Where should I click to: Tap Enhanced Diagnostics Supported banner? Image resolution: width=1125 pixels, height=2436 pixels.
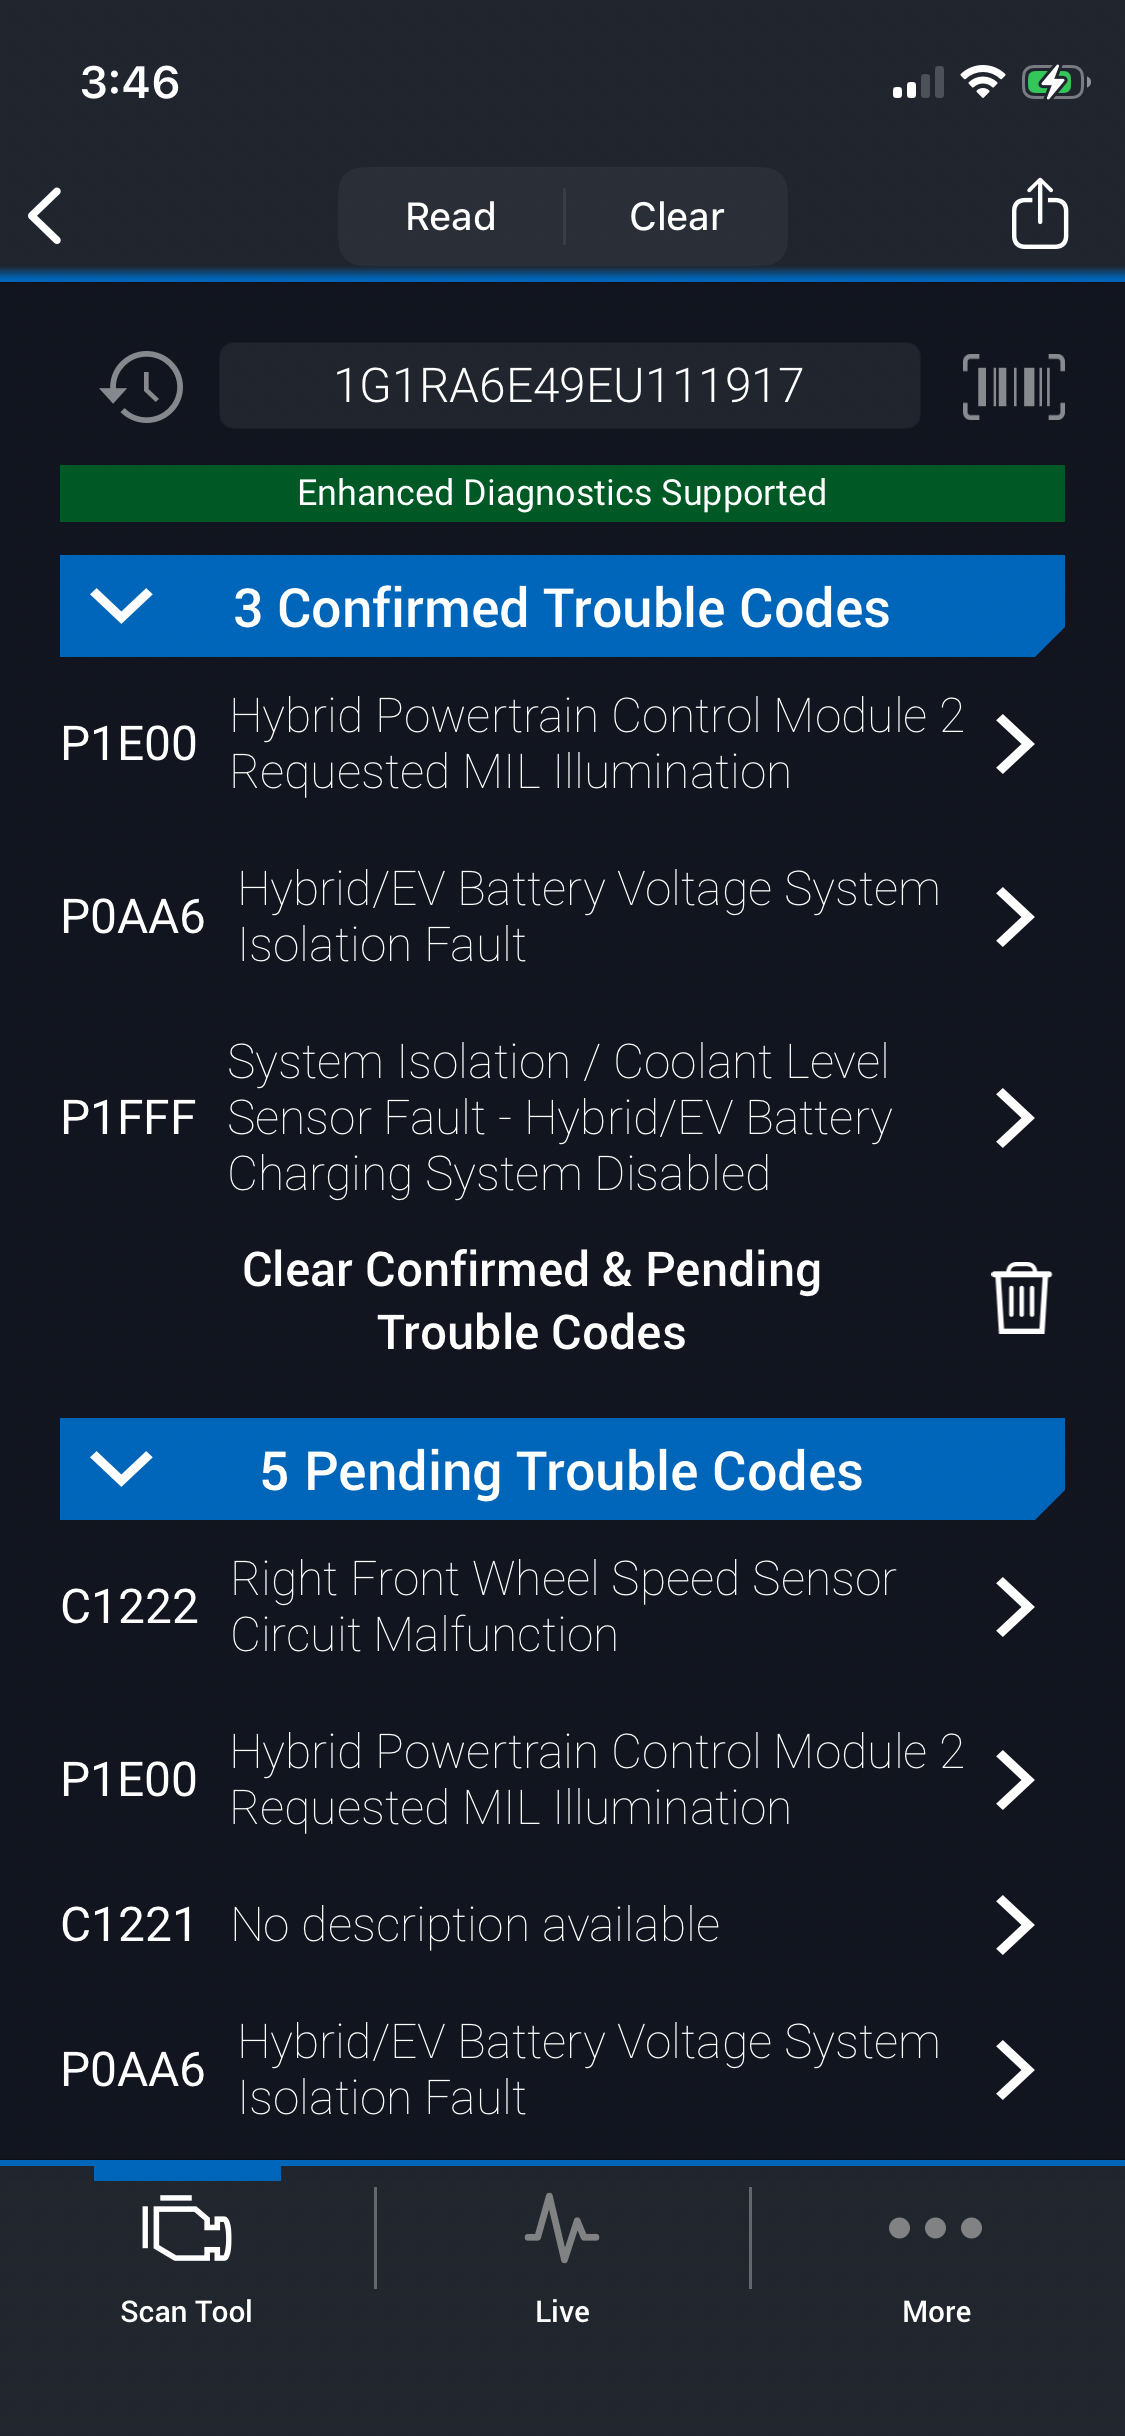click(562, 493)
